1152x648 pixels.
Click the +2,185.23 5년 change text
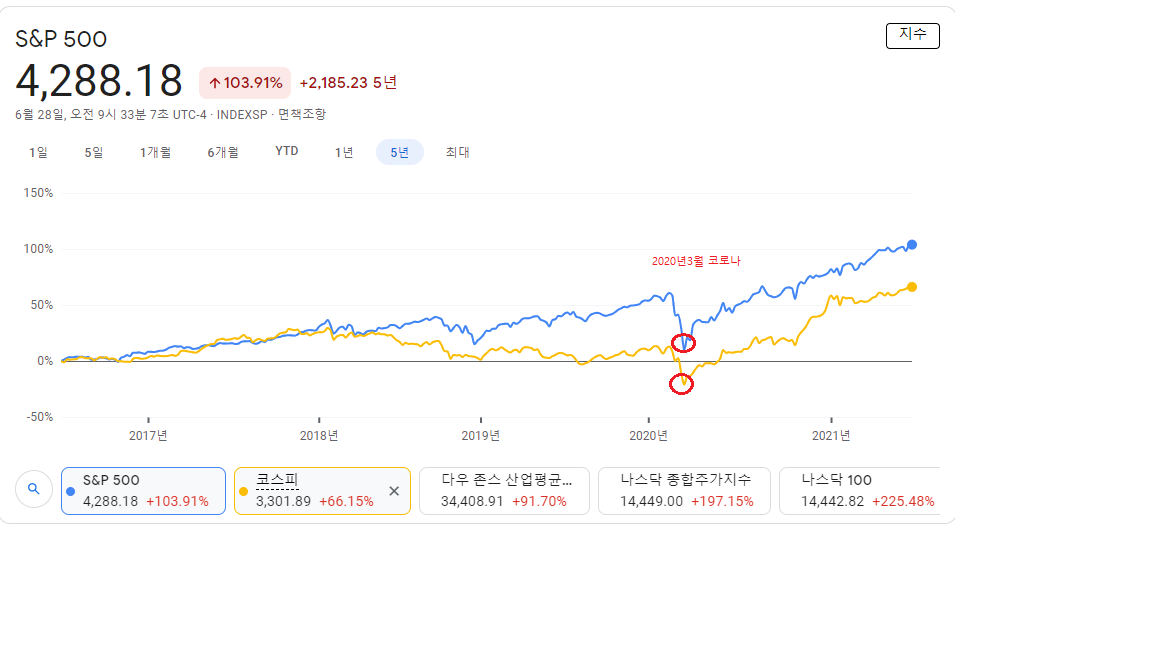(348, 83)
